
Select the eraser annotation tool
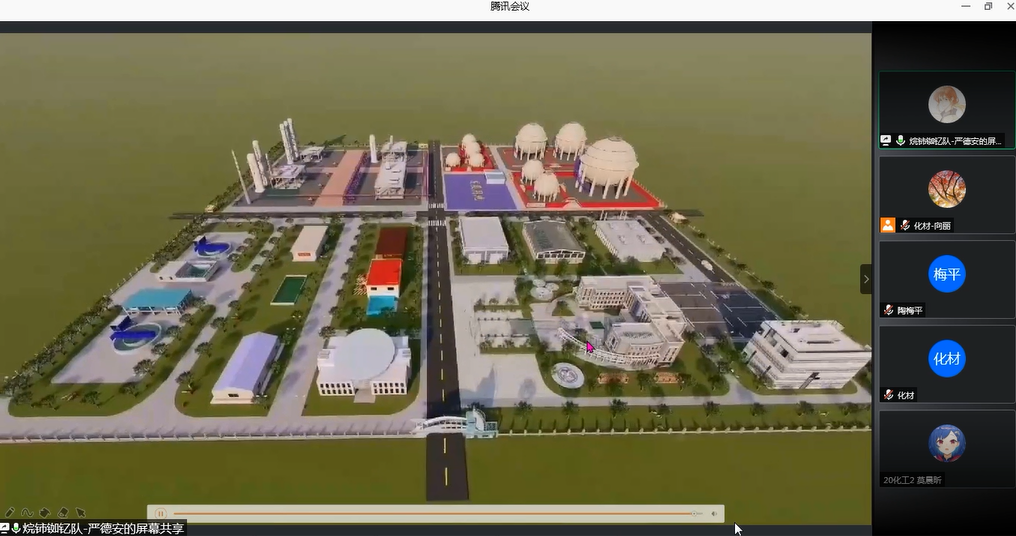[x=61, y=512]
